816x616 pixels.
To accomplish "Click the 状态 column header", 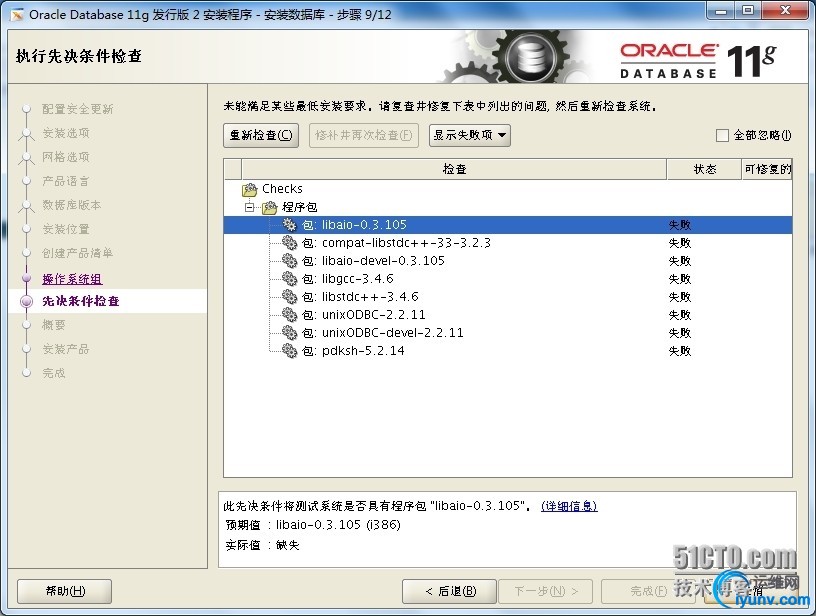I will [x=704, y=169].
